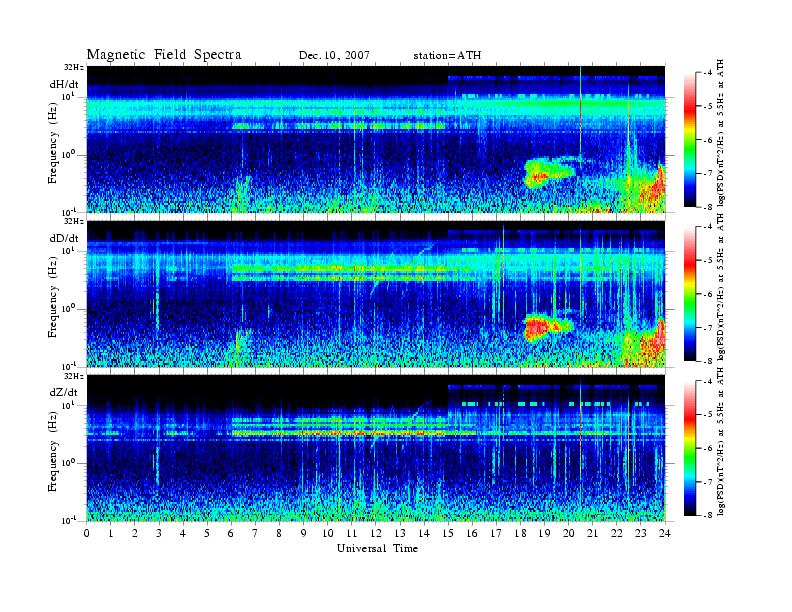The width and height of the screenshot is (792, 612).
Task: Click hour tick "9" on Universal Time axis
Action: coord(304,533)
